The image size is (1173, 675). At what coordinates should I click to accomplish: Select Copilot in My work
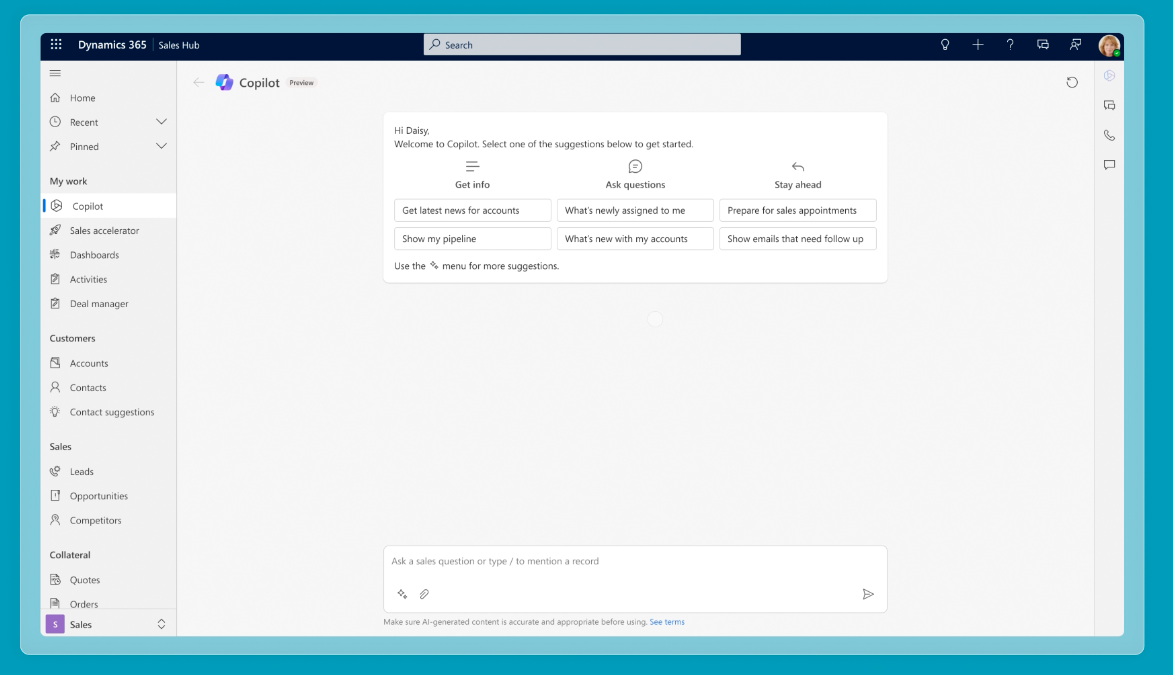109,206
